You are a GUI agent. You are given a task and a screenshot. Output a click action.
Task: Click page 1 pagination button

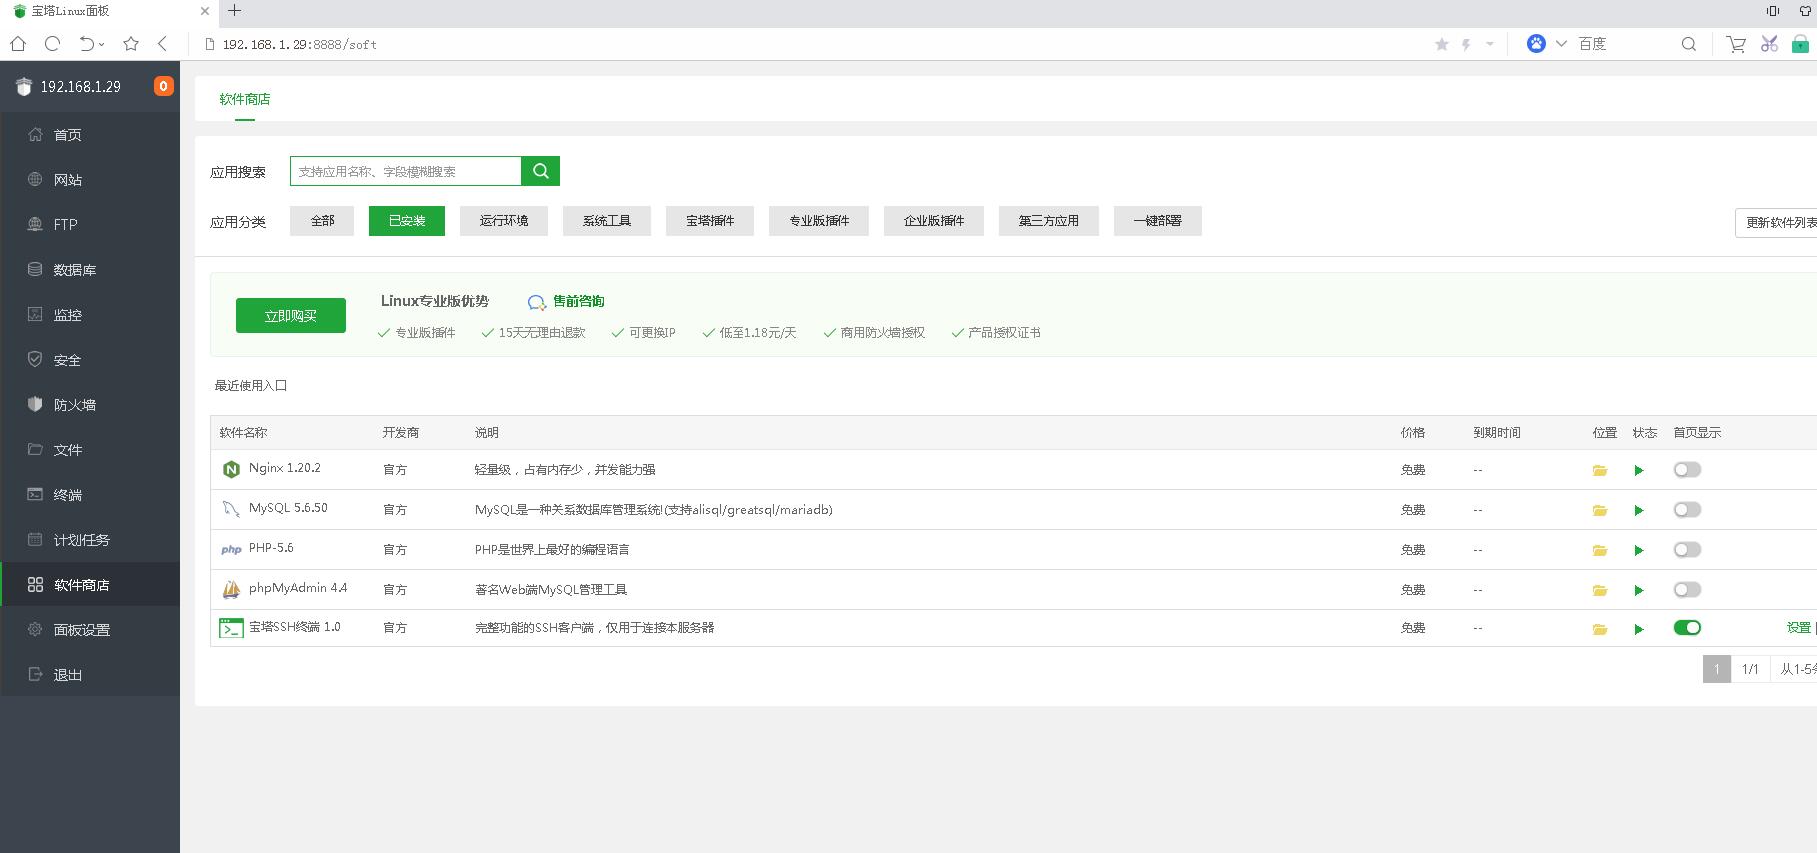1717,669
